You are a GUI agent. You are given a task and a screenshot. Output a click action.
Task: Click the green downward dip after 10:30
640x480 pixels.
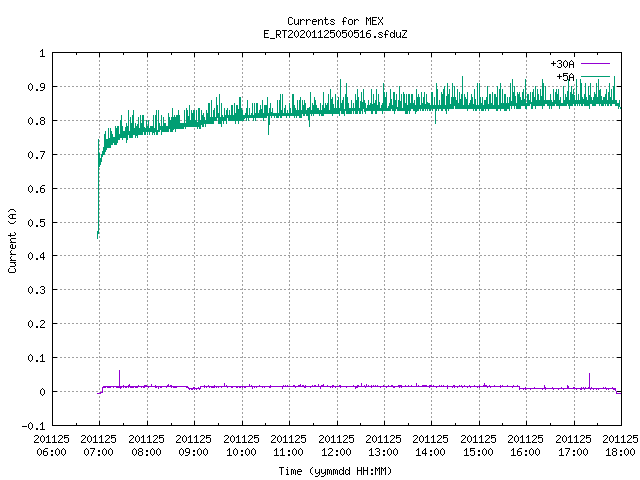268,127
